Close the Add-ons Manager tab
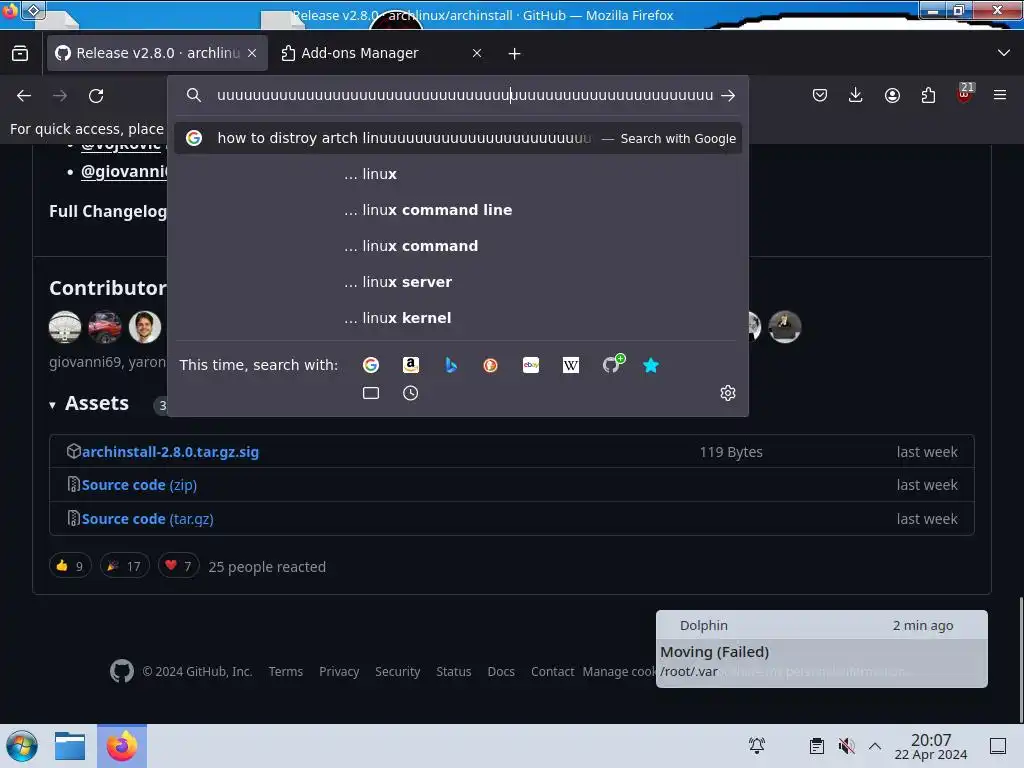This screenshot has height=768, width=1024. point(477,53)
